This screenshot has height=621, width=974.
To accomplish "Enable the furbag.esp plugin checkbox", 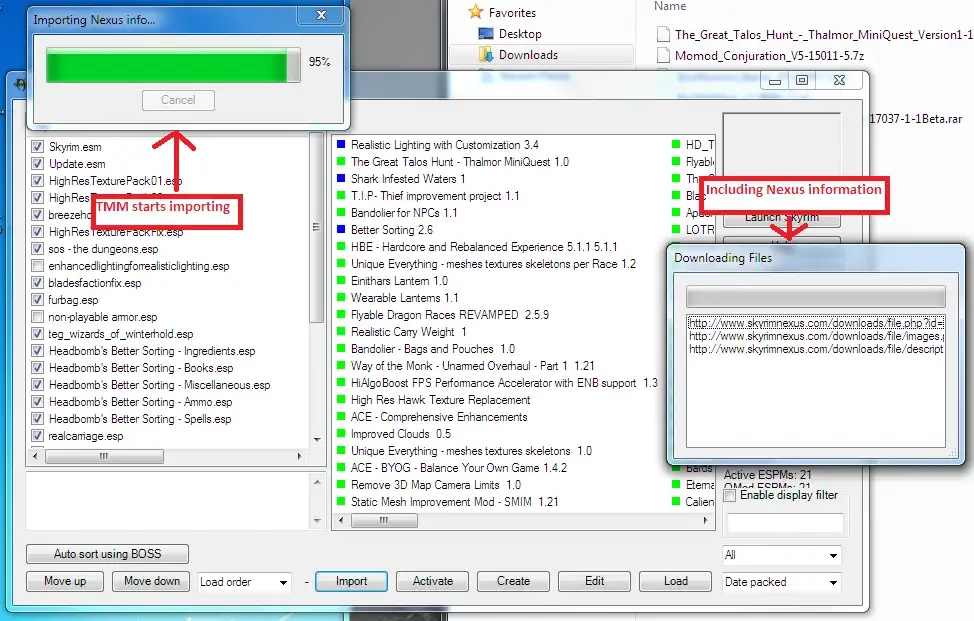I will tap(37, 299).
